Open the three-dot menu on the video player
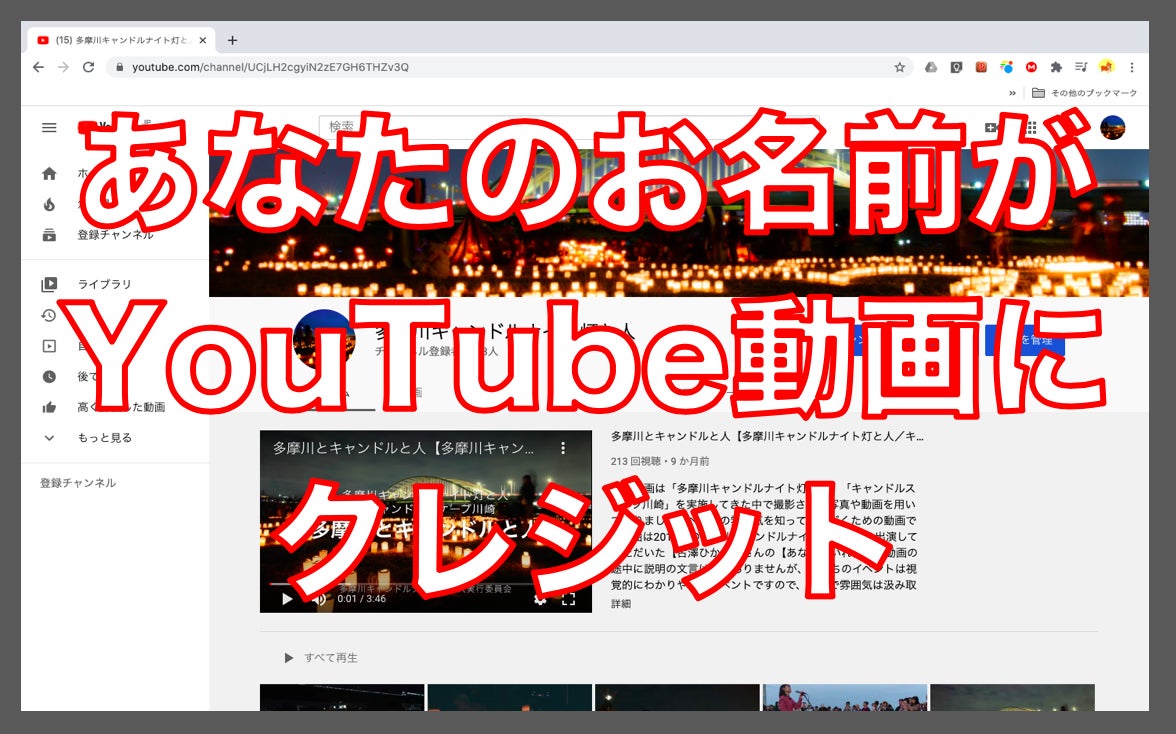 point(563,449)
